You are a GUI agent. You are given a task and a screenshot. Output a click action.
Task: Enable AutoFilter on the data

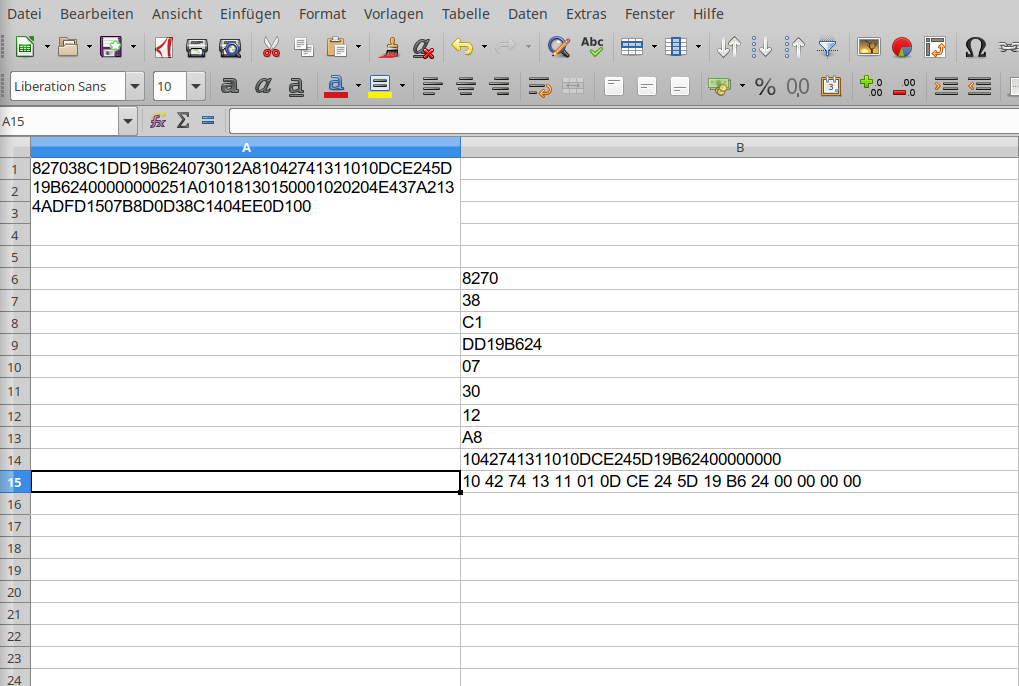pyautogui.click(x=826, y=47)
